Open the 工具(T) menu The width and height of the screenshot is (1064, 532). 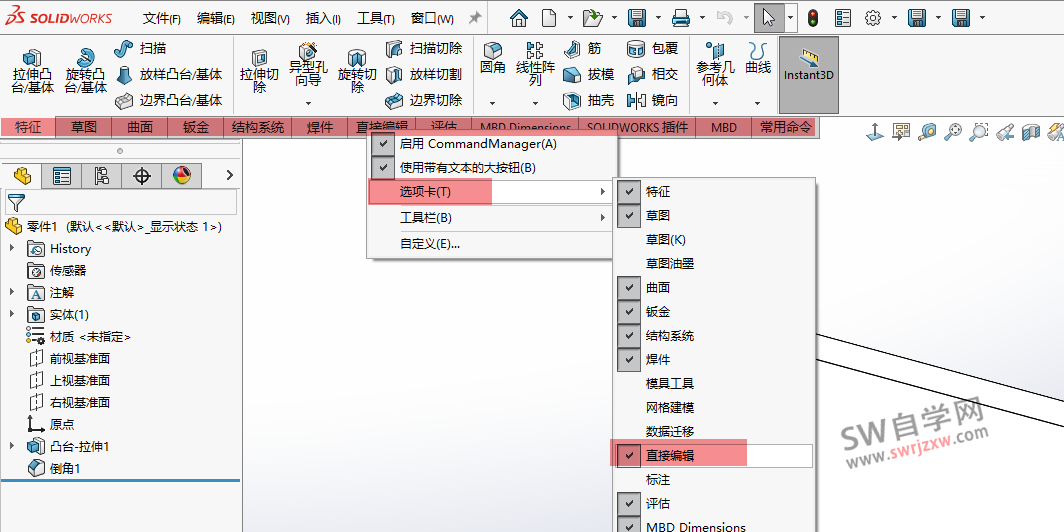tap(375, 18)
